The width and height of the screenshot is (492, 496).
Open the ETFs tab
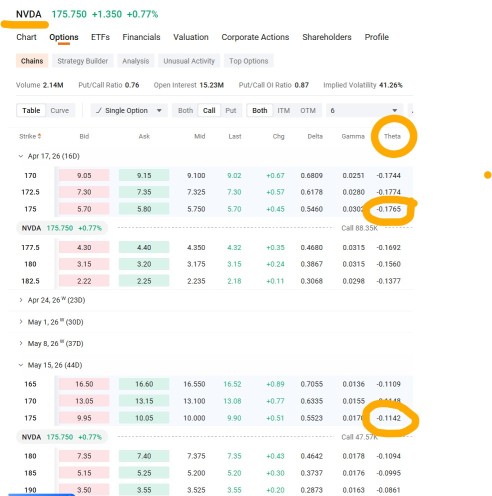click(100, 37)
